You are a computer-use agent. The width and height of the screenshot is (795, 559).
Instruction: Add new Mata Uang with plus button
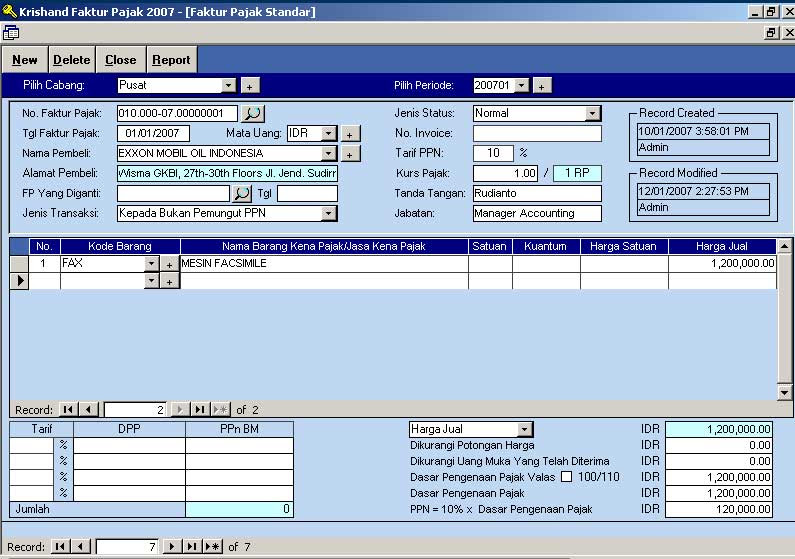pyautogui.click(x=350, y=134)
